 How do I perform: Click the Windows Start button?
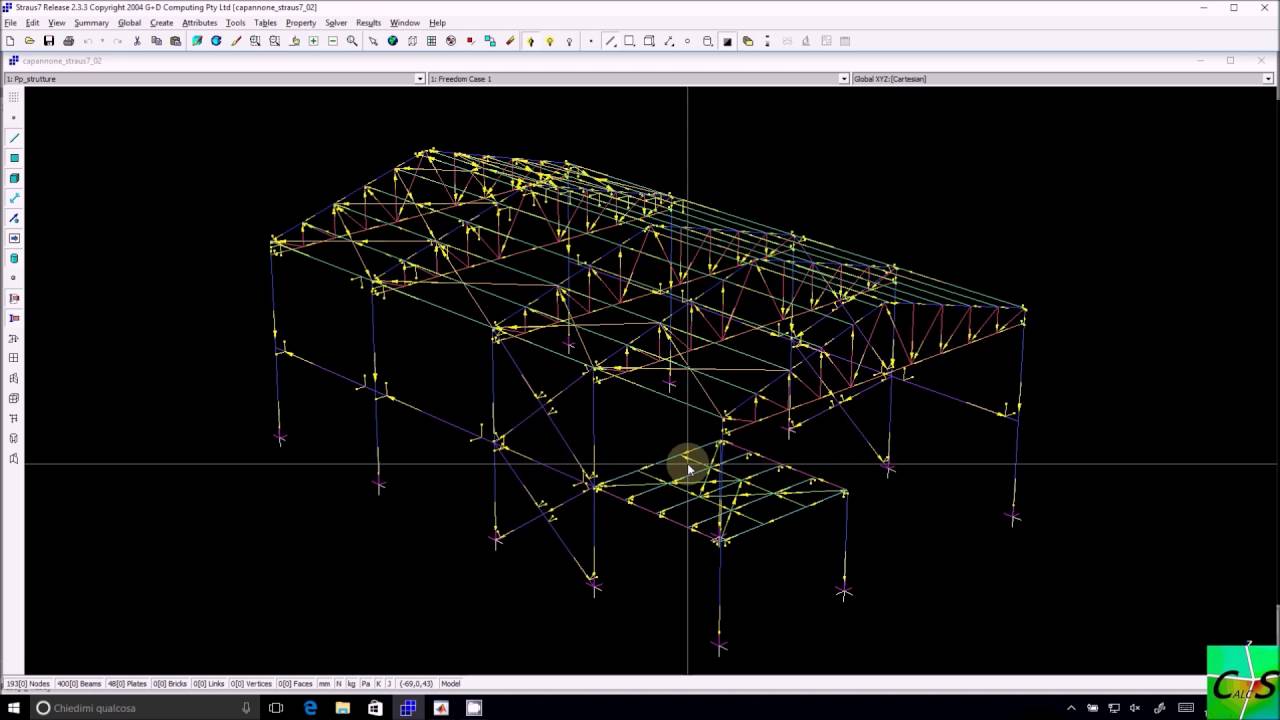point(14,708)
